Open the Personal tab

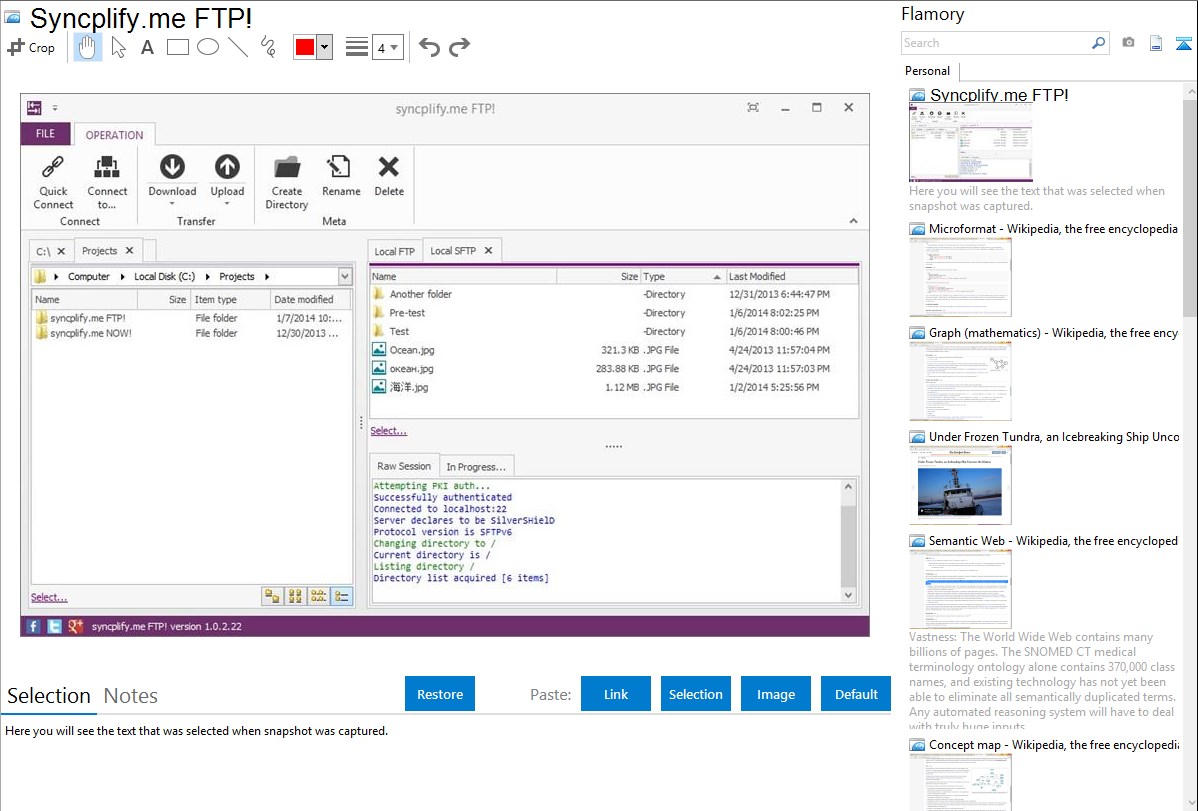[x=928, y=71]
